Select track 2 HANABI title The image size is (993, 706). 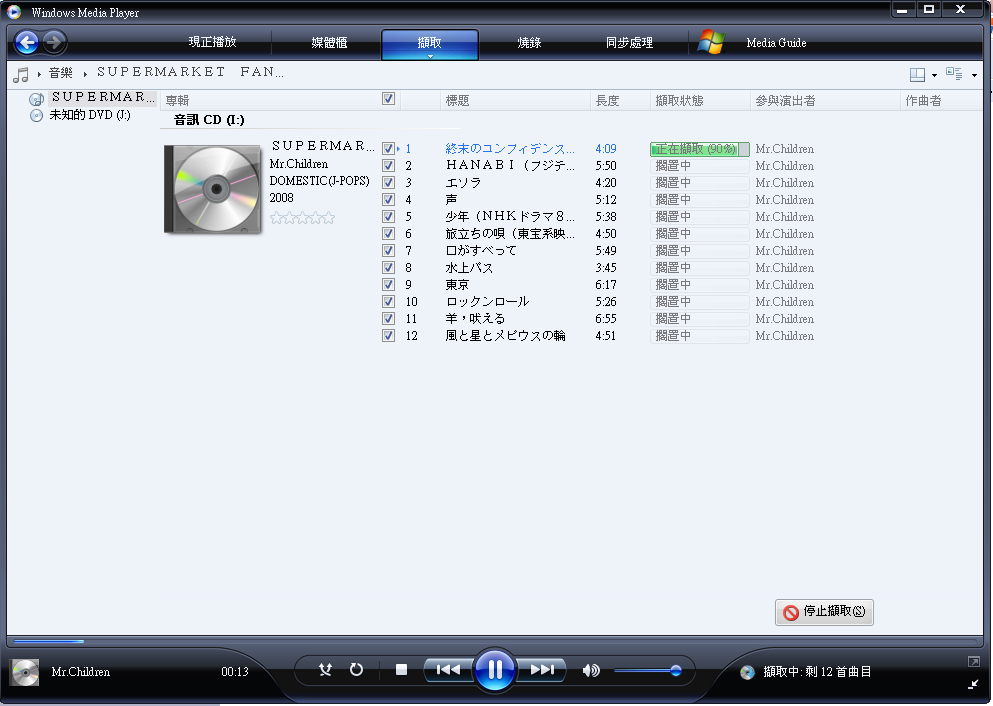[510, 166]
